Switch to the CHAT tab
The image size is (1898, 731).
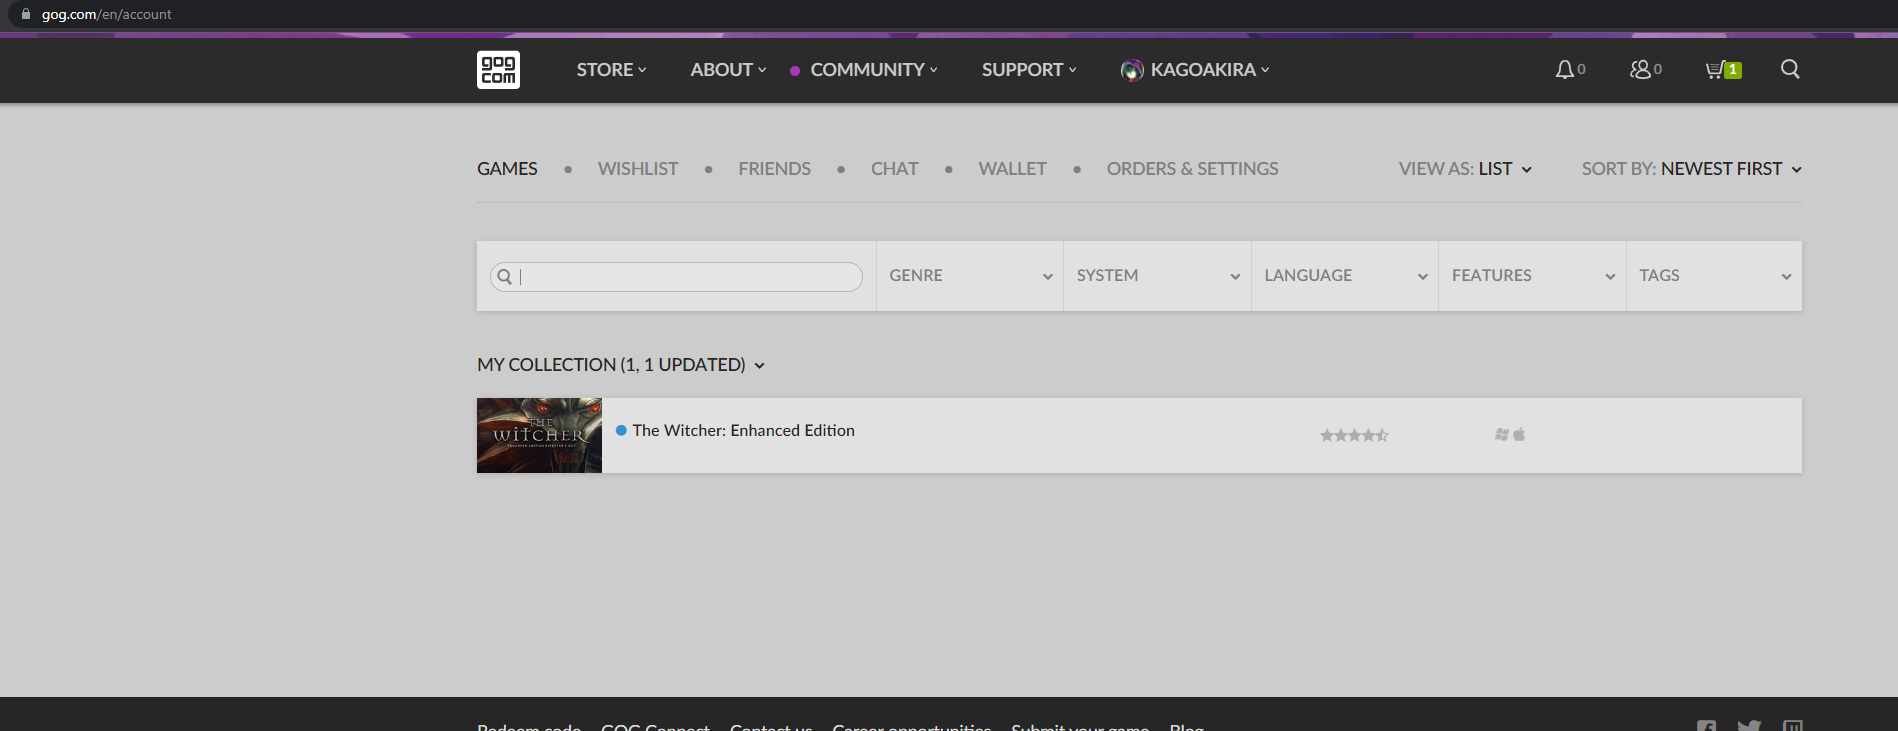click(x=894, y=169)
